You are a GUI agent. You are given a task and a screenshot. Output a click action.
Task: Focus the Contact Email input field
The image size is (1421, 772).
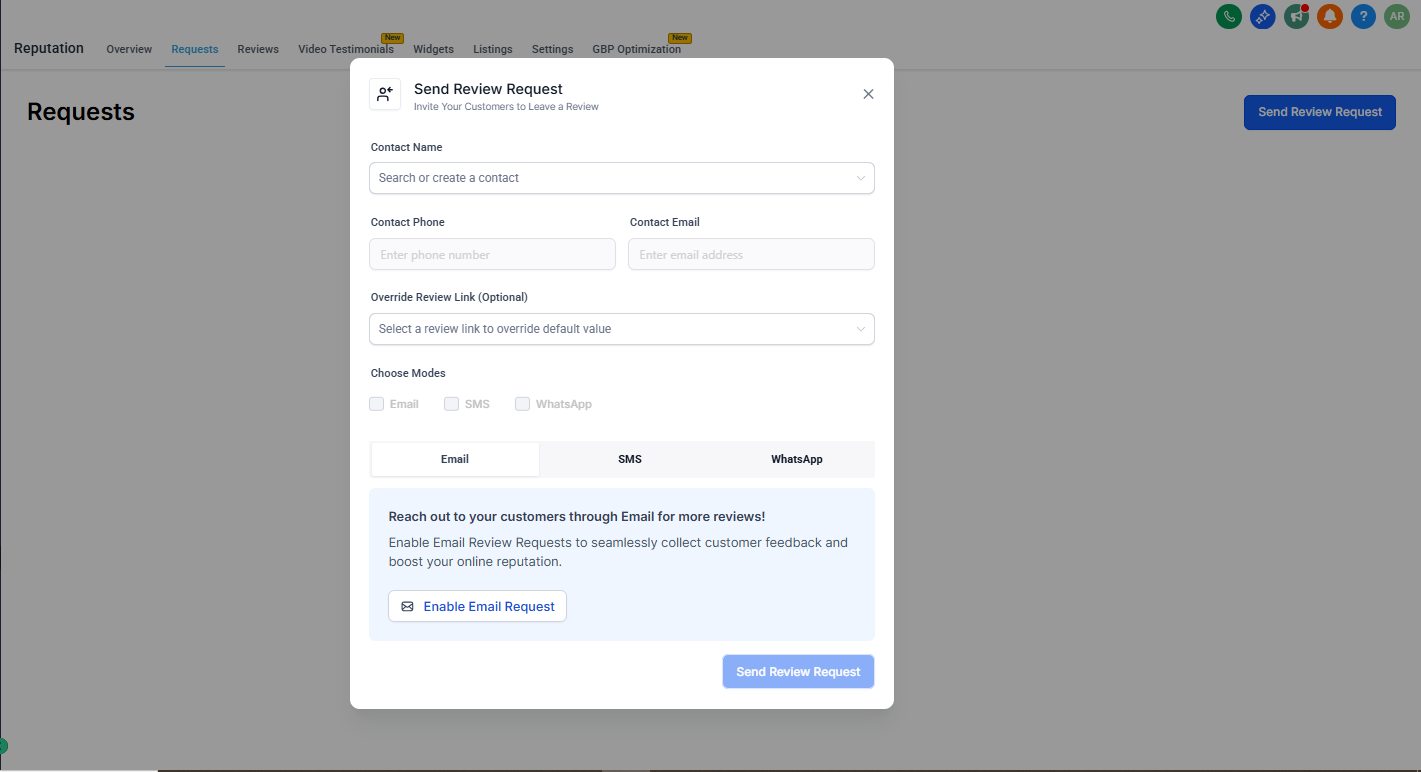(751, 255)
